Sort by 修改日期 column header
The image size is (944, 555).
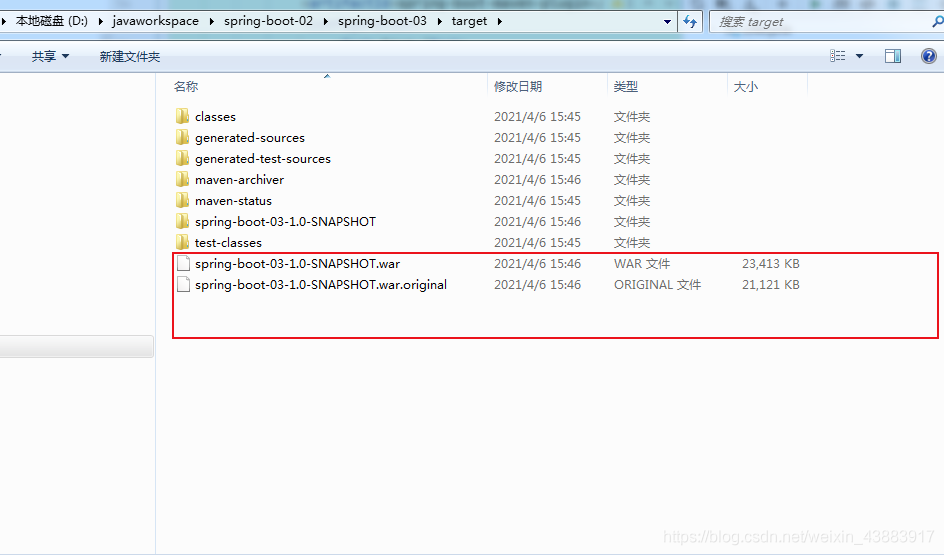pos(518,87)
